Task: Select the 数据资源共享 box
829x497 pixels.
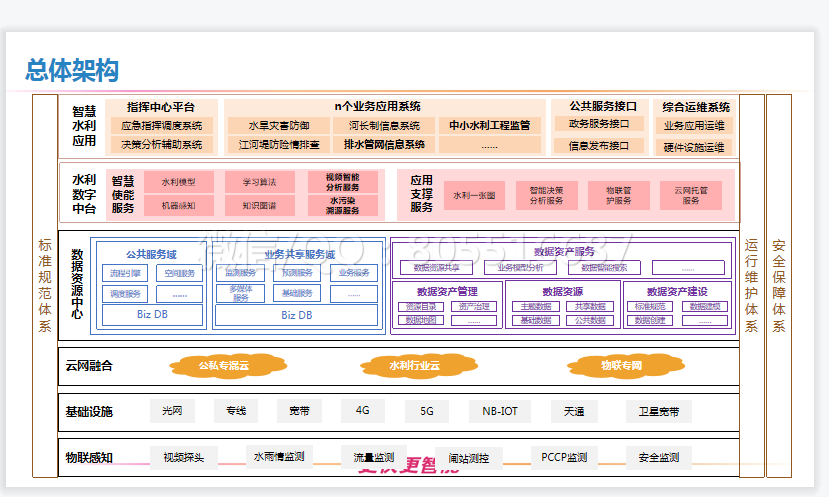Action: pyautogui.click(x=437, y=268)
